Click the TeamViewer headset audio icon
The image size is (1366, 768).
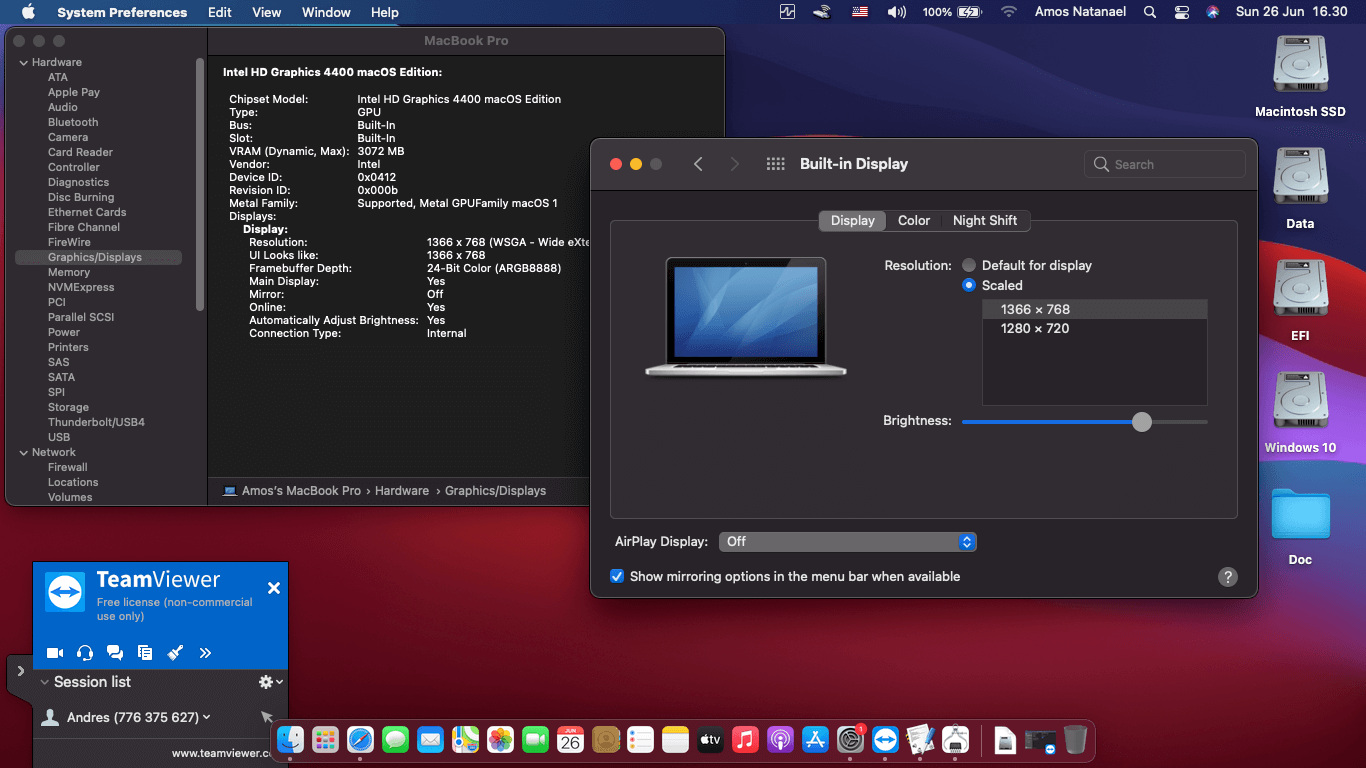point(85,653)
